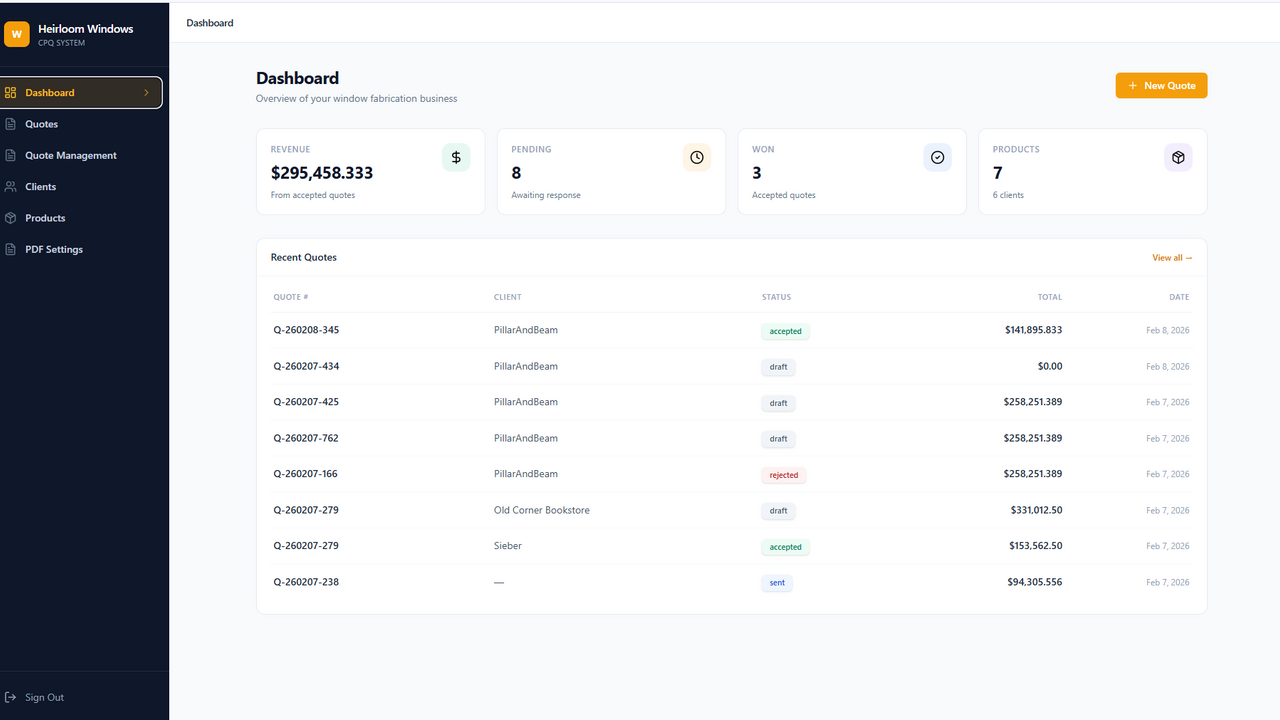This screenshot has height=720, width=1280.
Task: Click the $94,305.556 total
Action: [1035, 582]
